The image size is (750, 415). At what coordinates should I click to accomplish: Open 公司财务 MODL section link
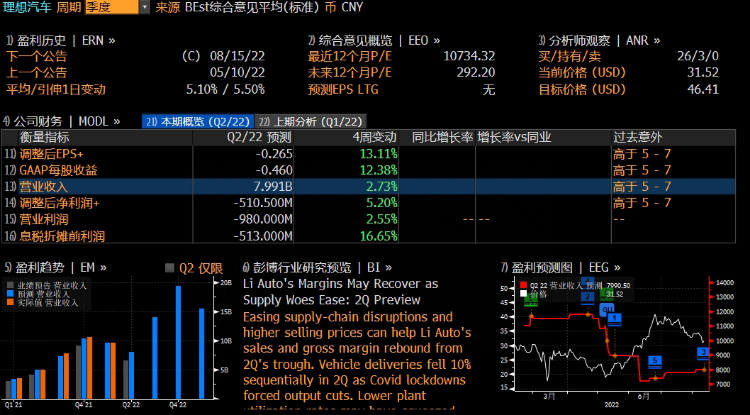click(x=62, y=121)
